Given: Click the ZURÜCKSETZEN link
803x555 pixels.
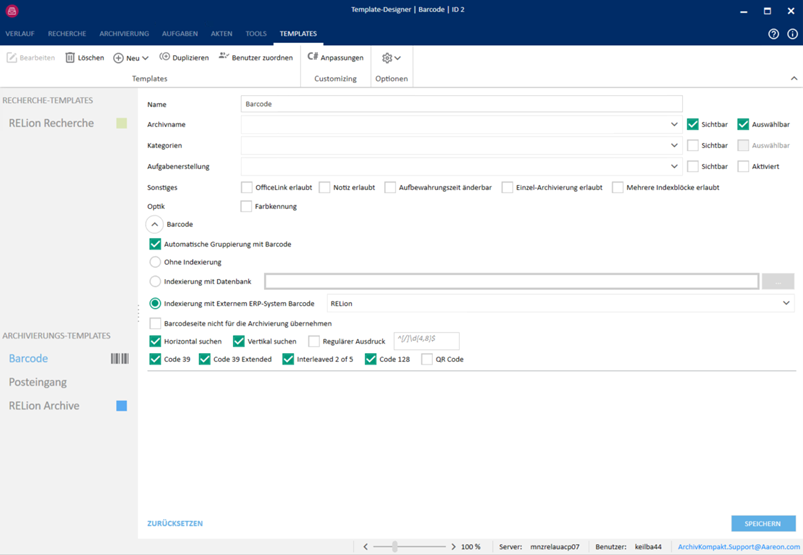Looking at the screenshot, I should tap(175, 523).
